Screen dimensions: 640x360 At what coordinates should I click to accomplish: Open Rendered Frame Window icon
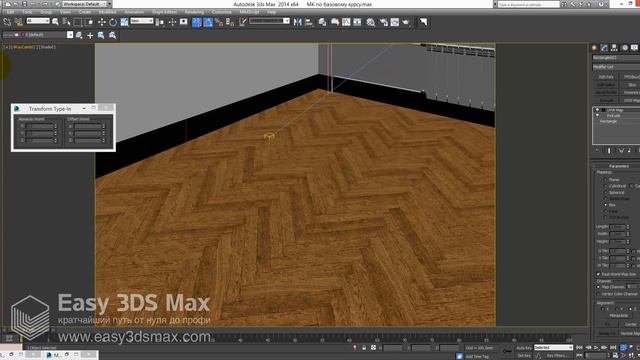click(395, 22)
